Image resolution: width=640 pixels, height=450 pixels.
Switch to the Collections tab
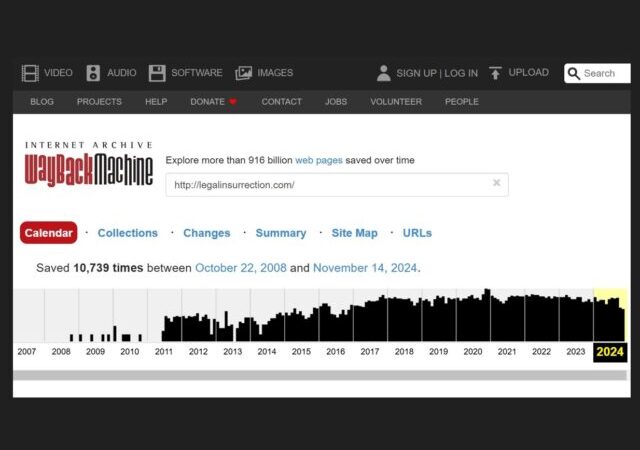tap(127, 233)
